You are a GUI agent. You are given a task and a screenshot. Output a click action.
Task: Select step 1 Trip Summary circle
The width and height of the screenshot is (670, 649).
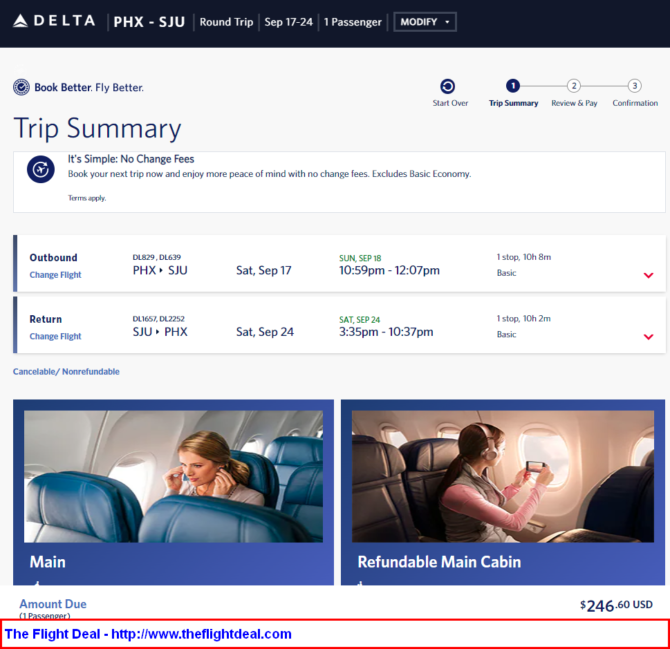513,86
